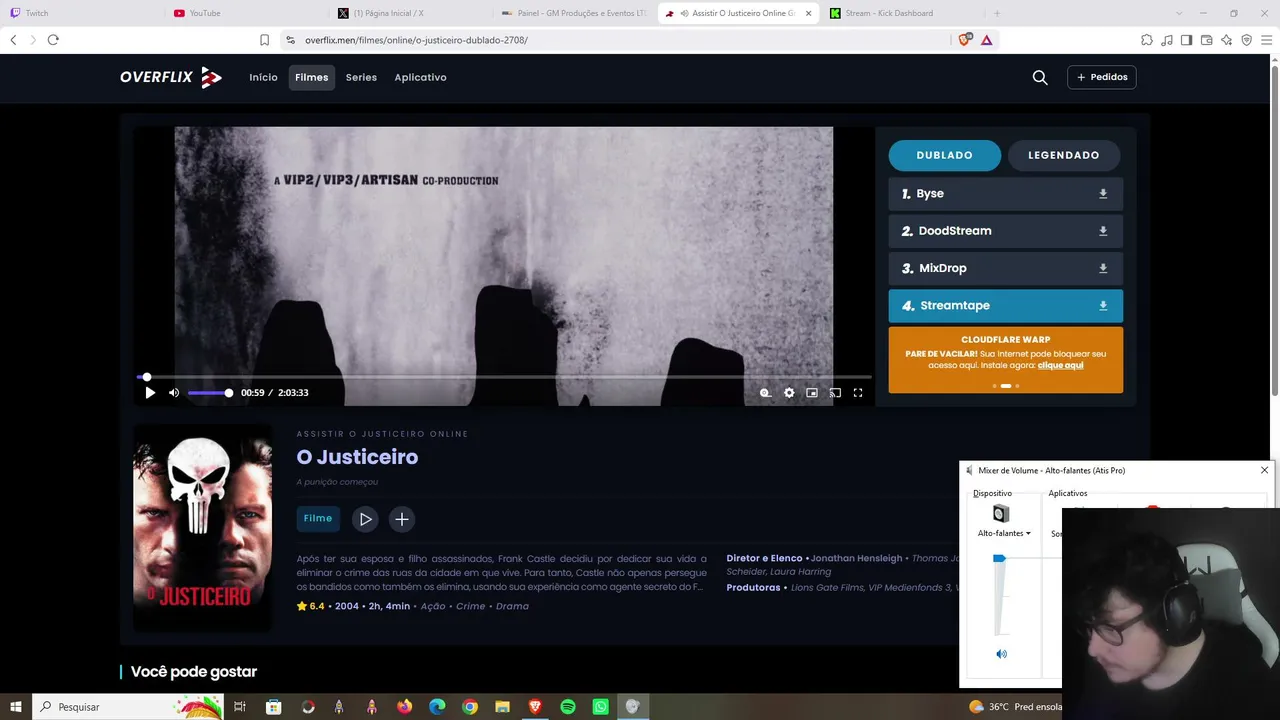The width and height of the screenshot is (1280, 720).
Task: Download from the Streamtape server
Action: pyautogui.click(x=1103, y=306)
